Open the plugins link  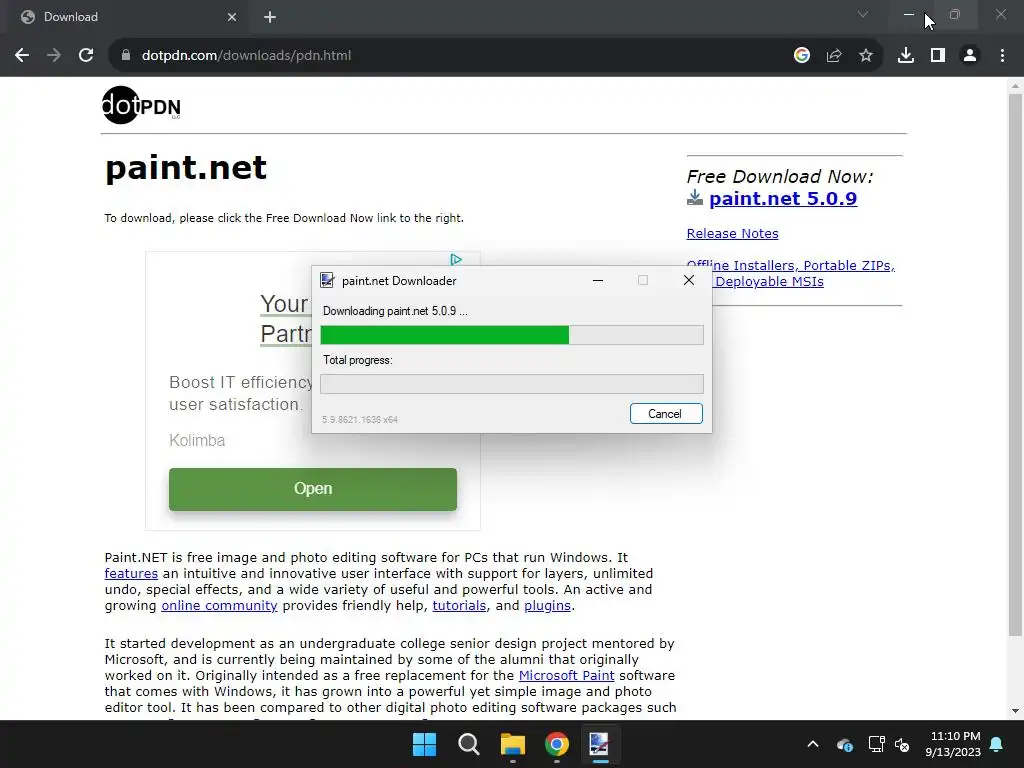(547, 605)
